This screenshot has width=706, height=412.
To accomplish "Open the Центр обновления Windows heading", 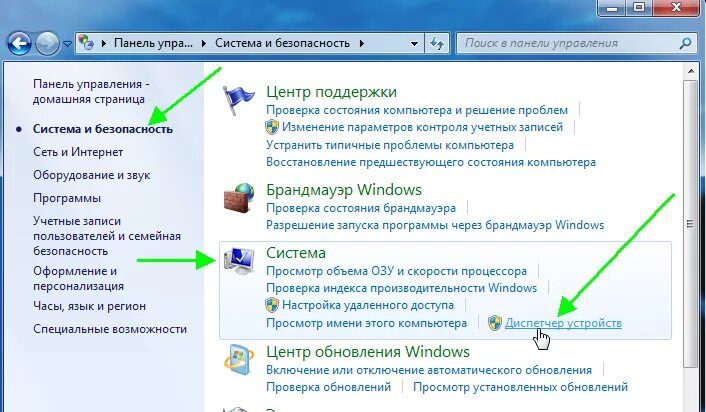I will click(368, 352).
